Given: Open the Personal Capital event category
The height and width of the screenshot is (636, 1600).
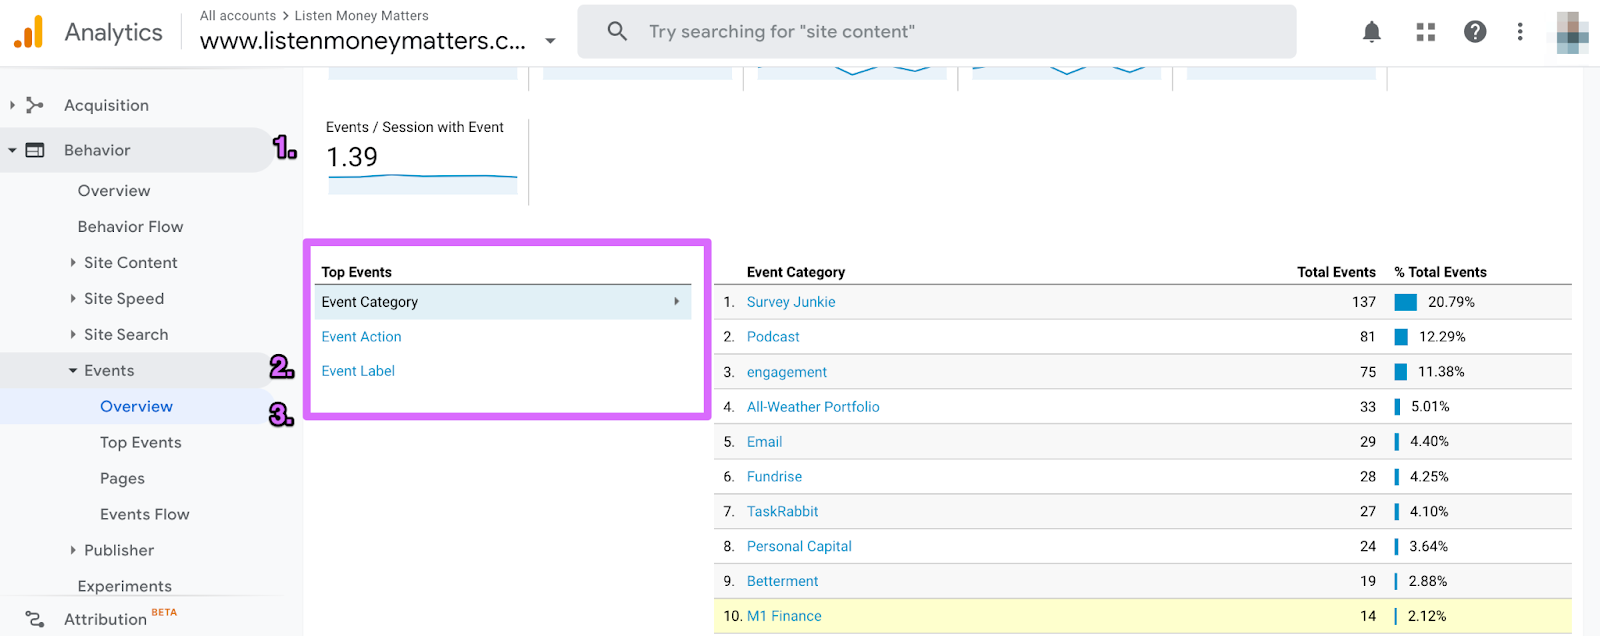Looking at the screenshot, I should [799, 546].
